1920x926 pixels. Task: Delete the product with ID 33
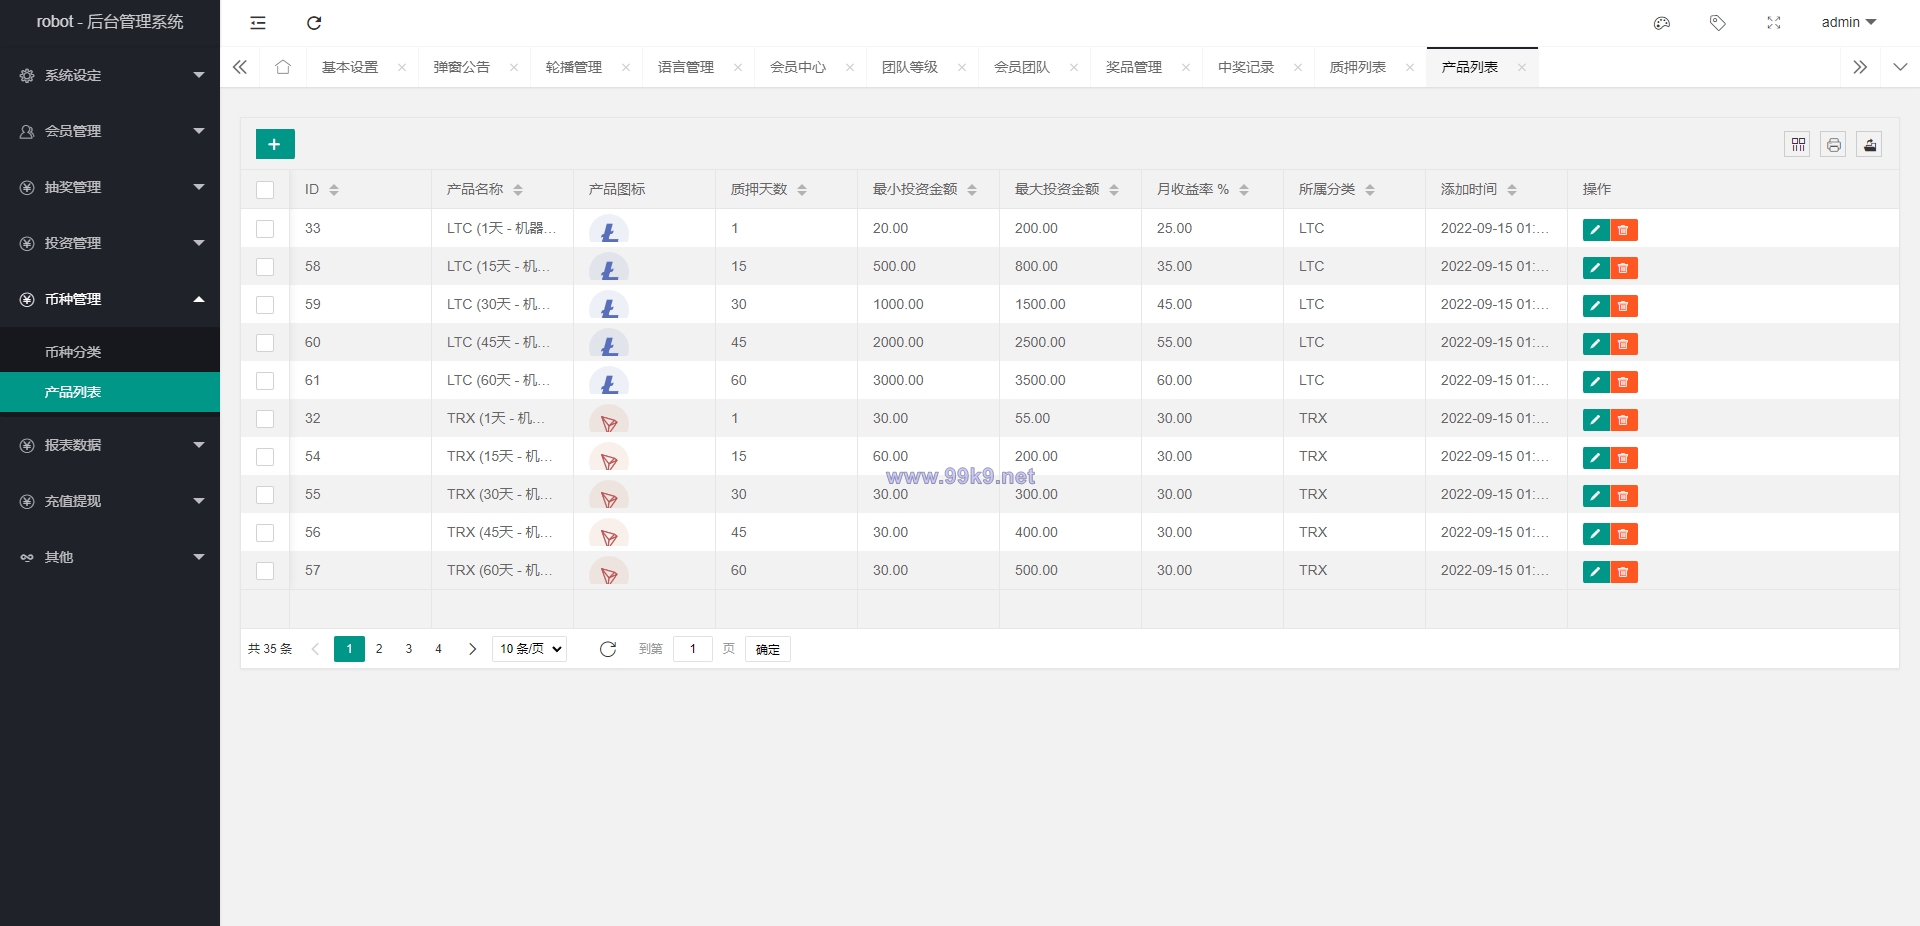click(x=1624, y=230)
